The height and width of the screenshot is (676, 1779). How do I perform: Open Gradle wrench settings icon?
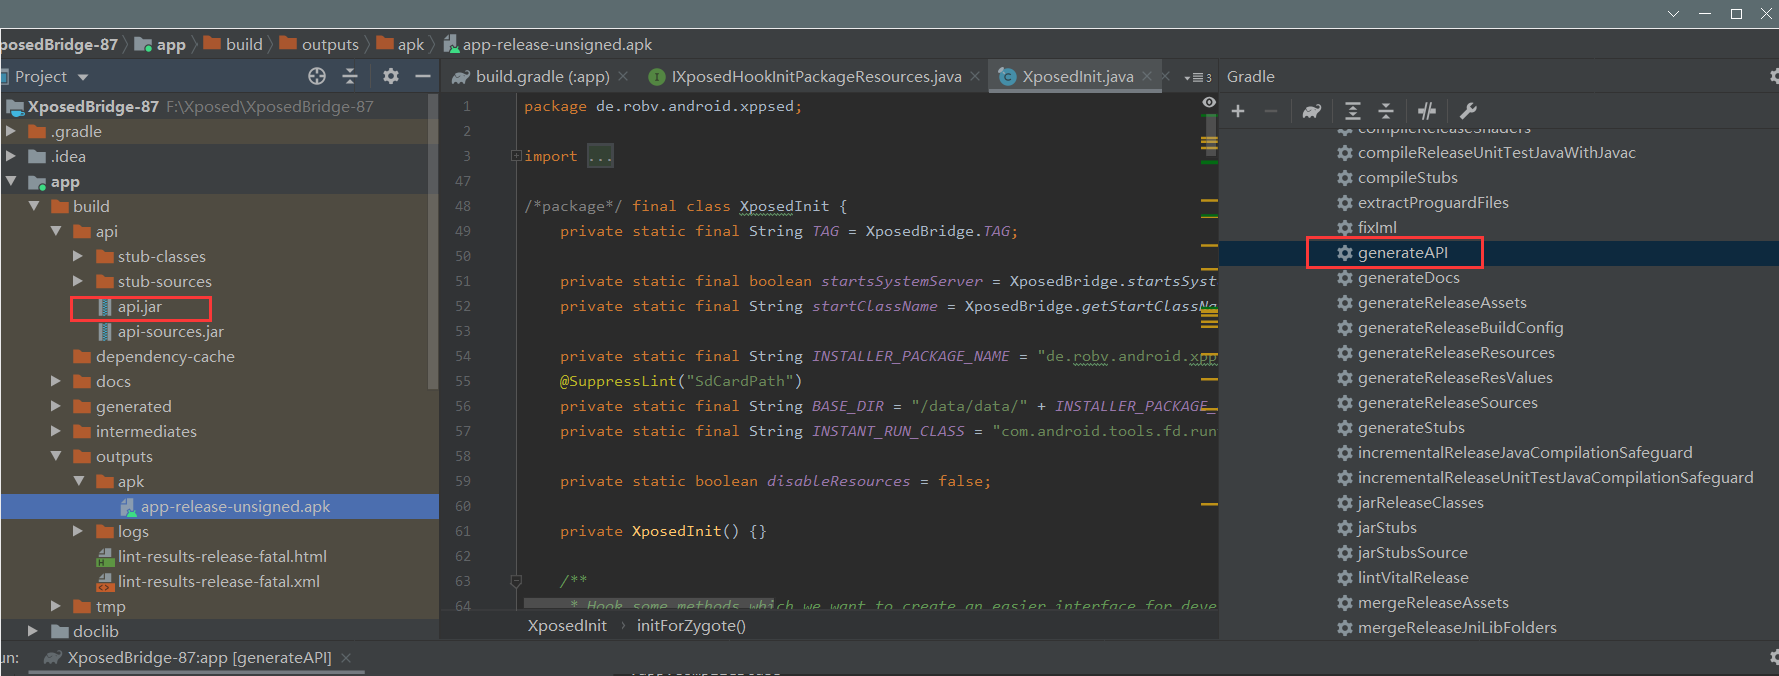[1468, 111]
